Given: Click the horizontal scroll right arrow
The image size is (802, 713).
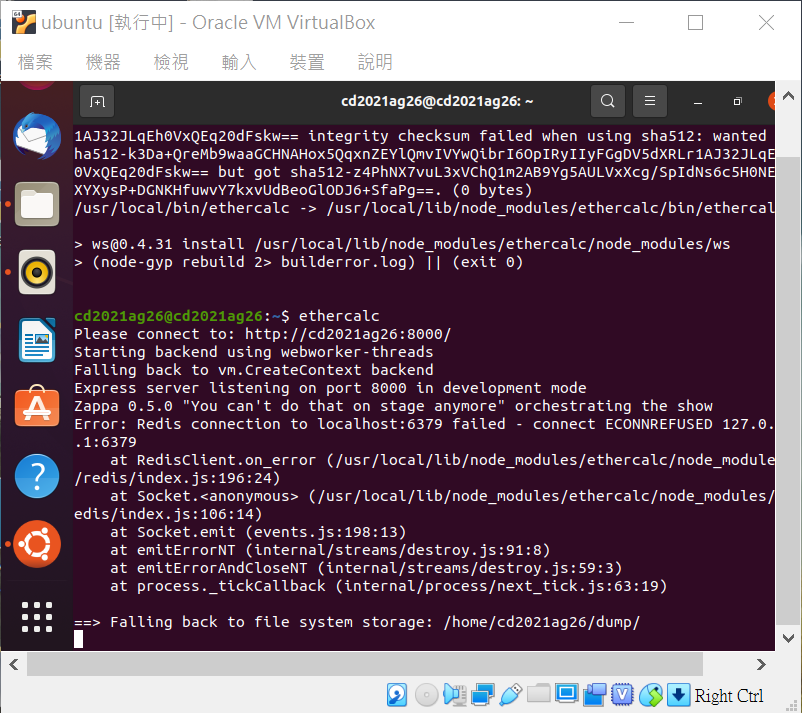Looking at the screenshot, I should (x=761, y=664).
